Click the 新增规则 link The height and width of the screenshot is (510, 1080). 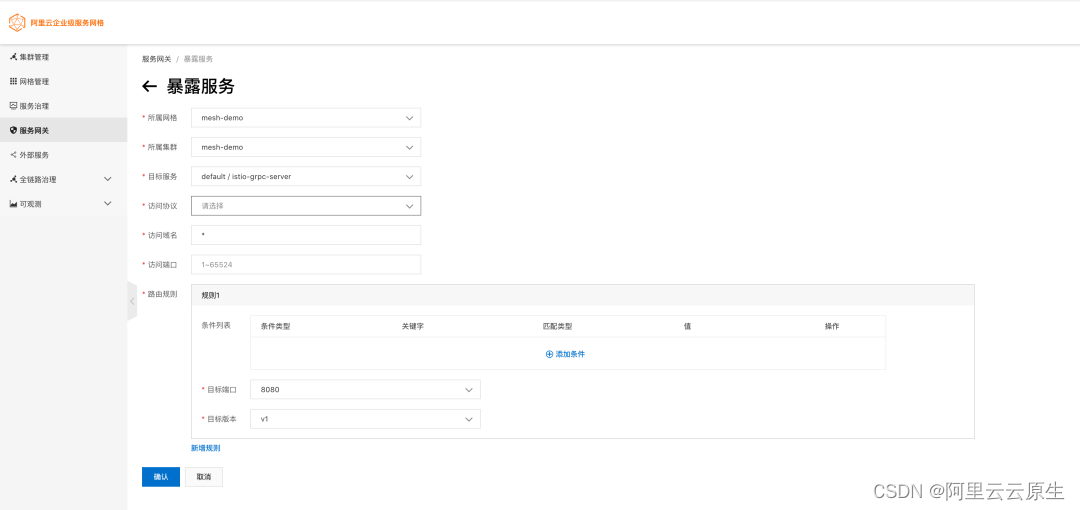[205, 448]
